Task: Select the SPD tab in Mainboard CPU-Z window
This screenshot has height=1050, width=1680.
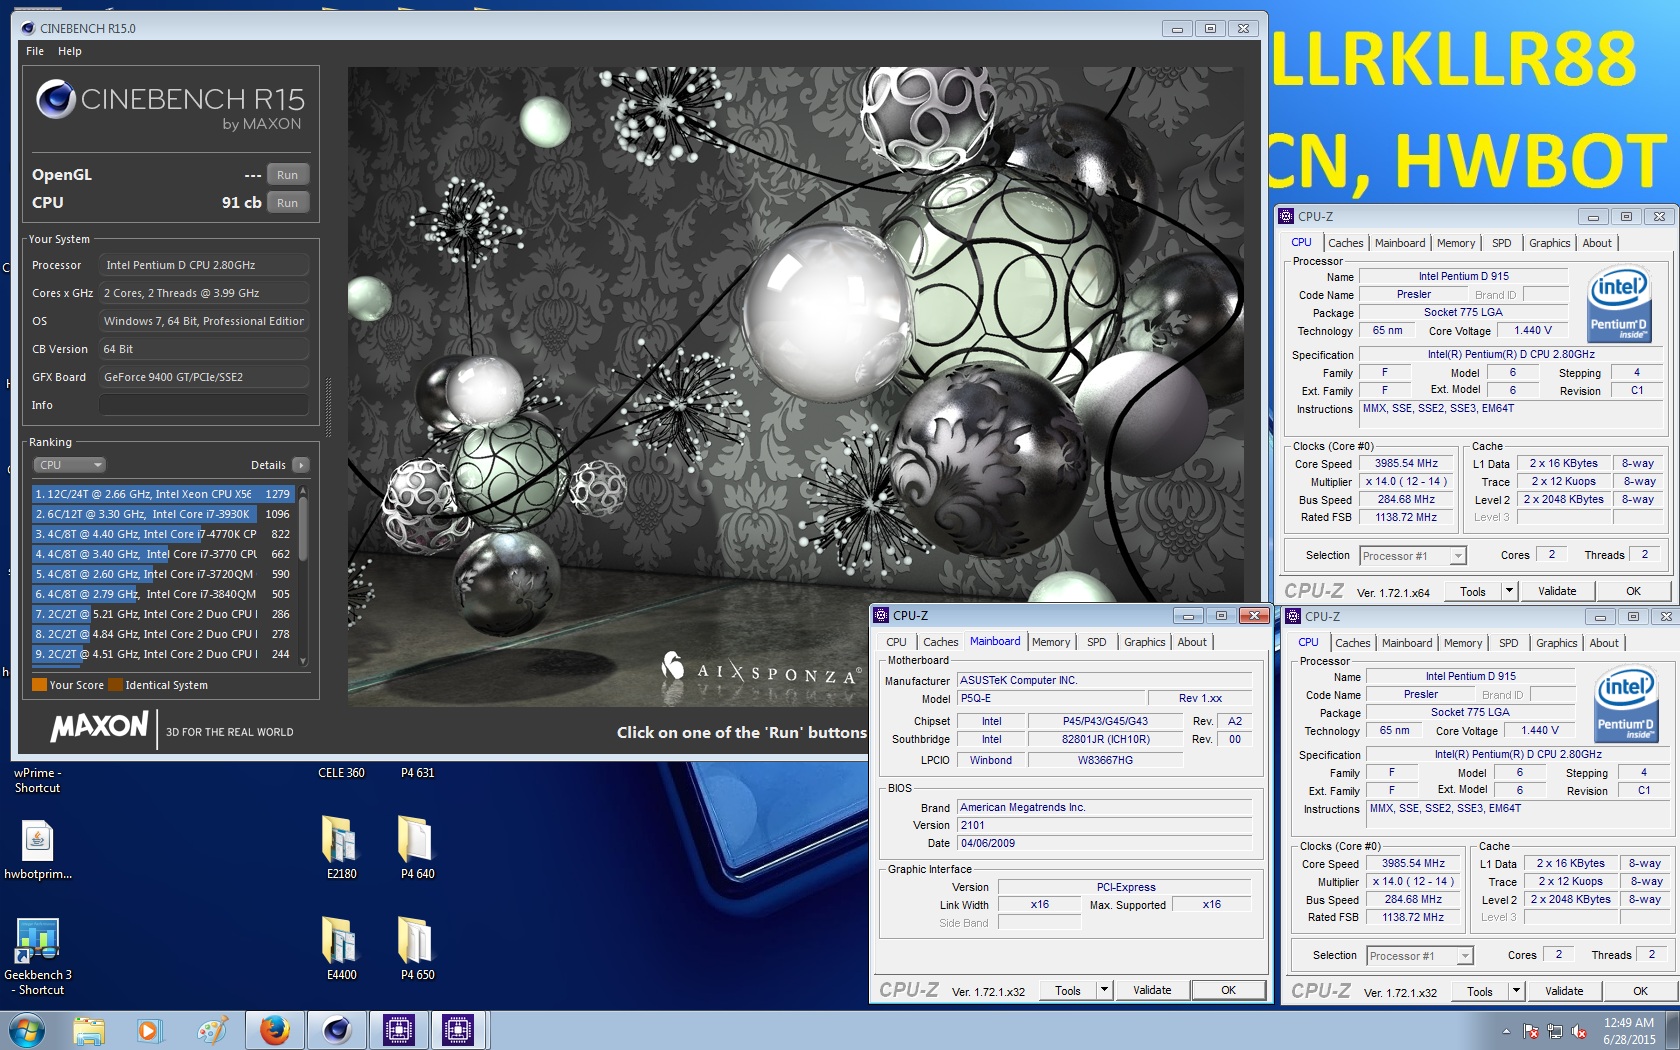Action: click(x=1096, y=642)
